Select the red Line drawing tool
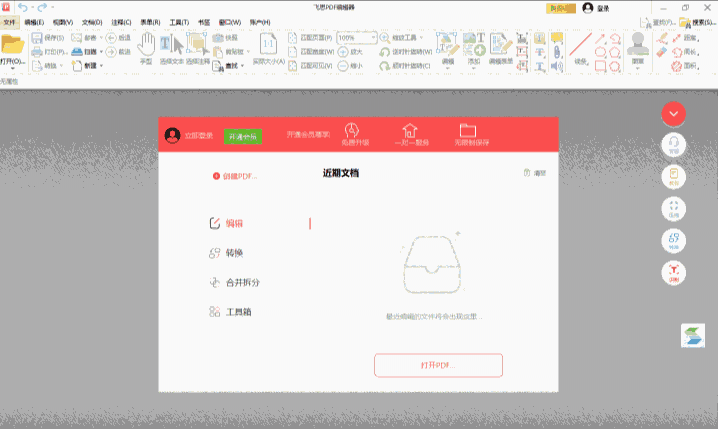 (x=580, y=44)
